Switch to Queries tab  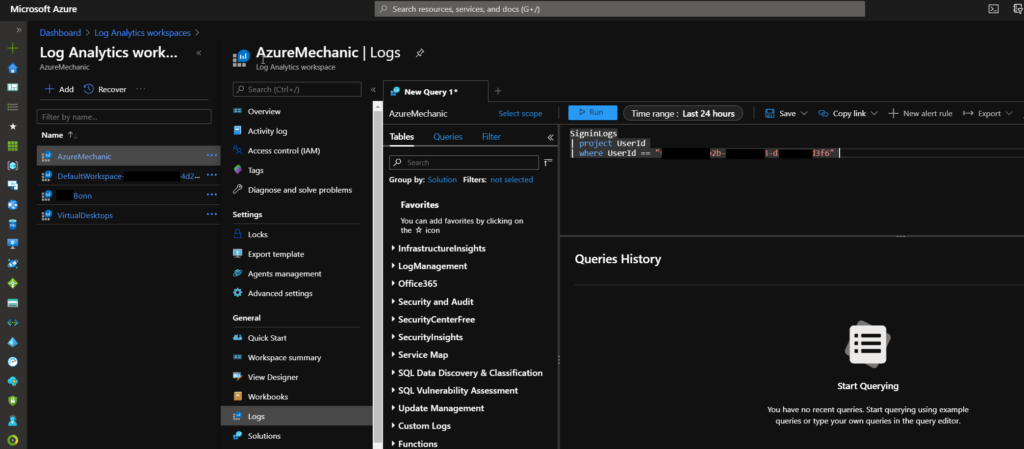pos(447,137)
